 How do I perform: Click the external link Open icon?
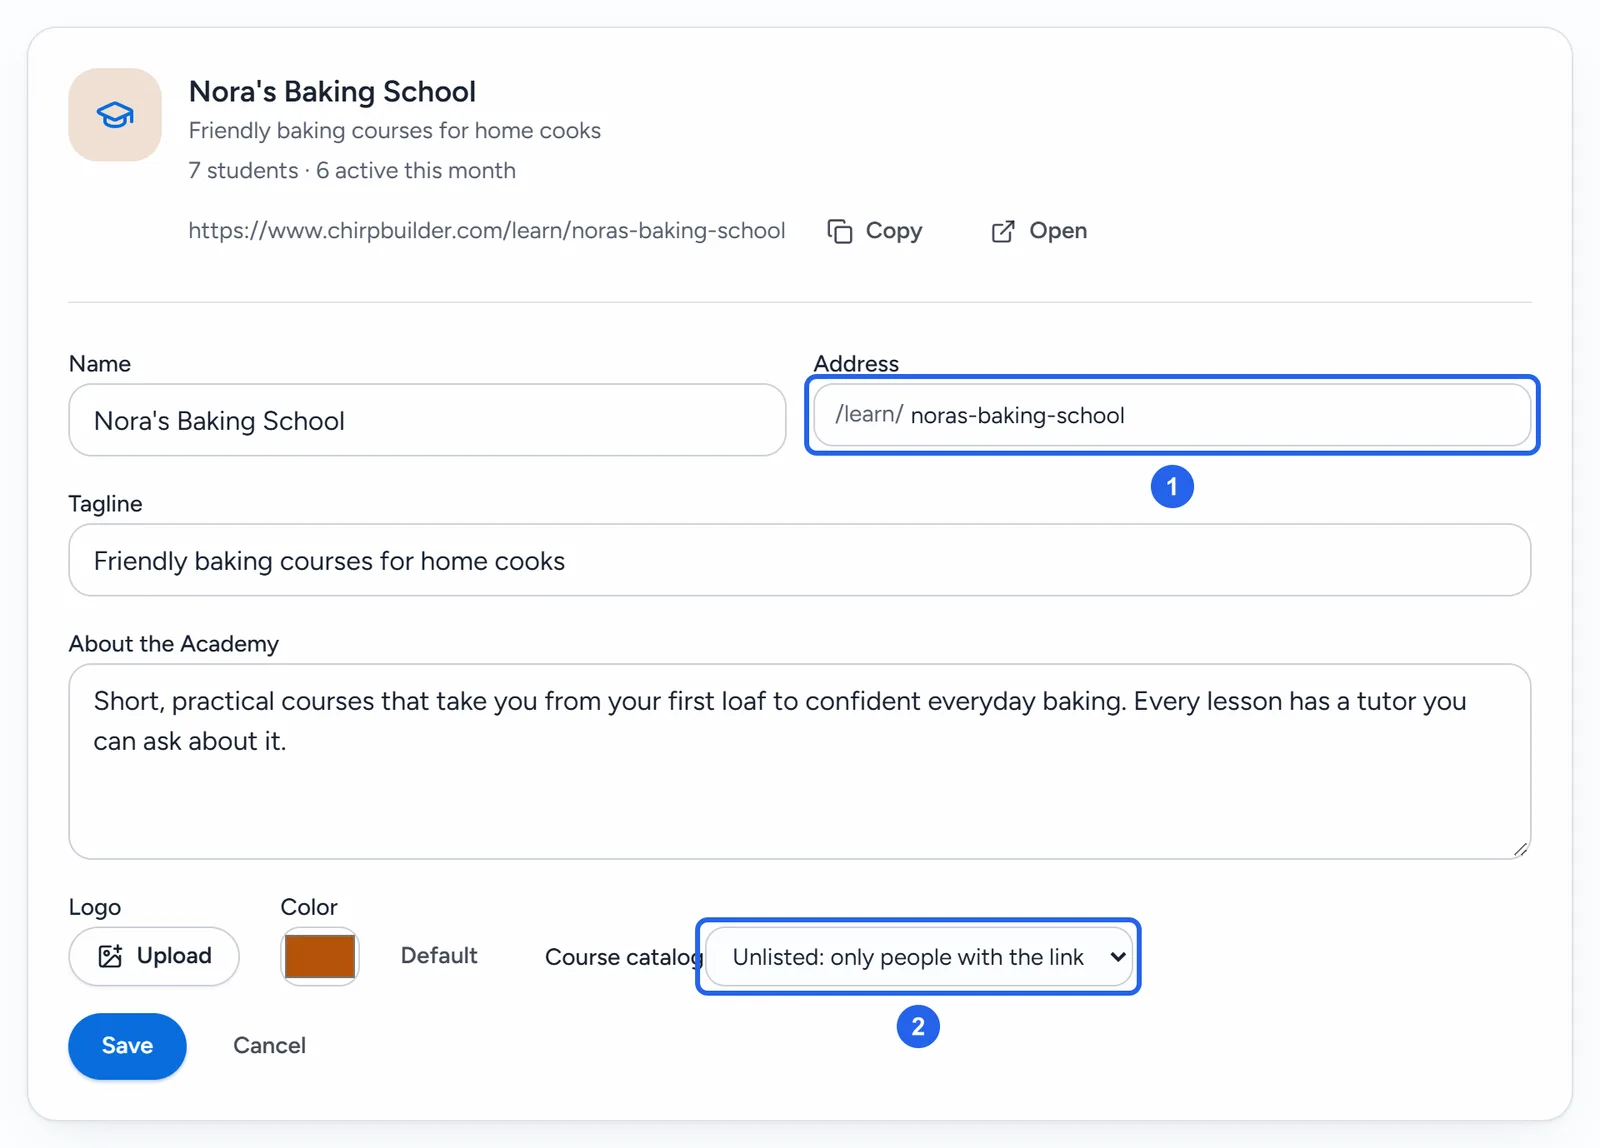[x=1003, y=231]
